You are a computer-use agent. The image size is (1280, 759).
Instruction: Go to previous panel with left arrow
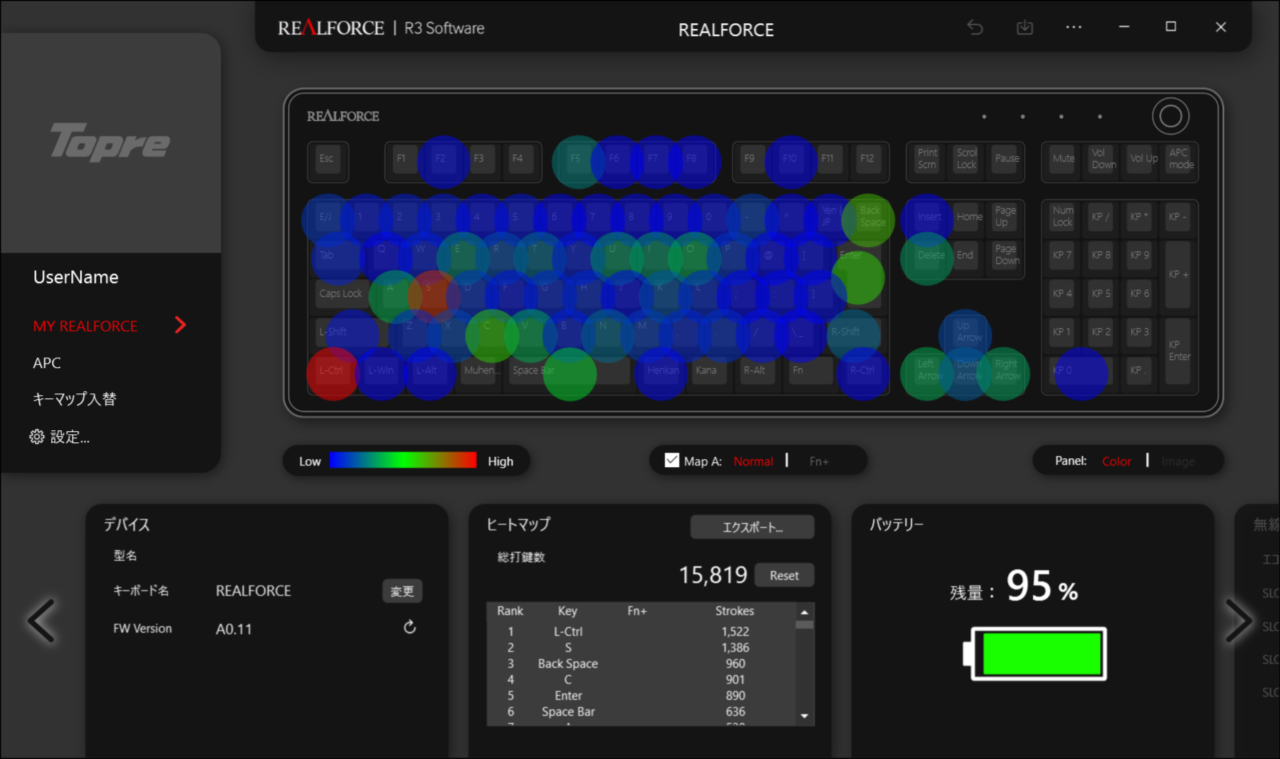coord(41,621)
